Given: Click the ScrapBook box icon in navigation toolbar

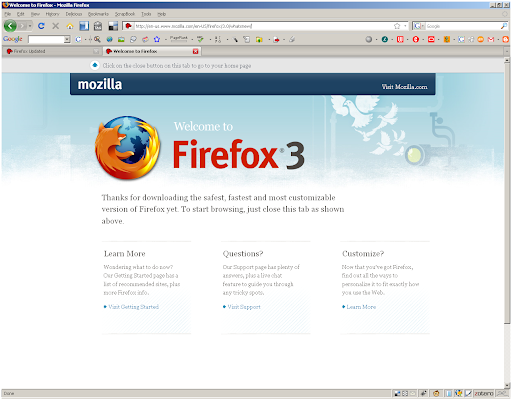Looking at the screenshot, I should click(98, 26).
